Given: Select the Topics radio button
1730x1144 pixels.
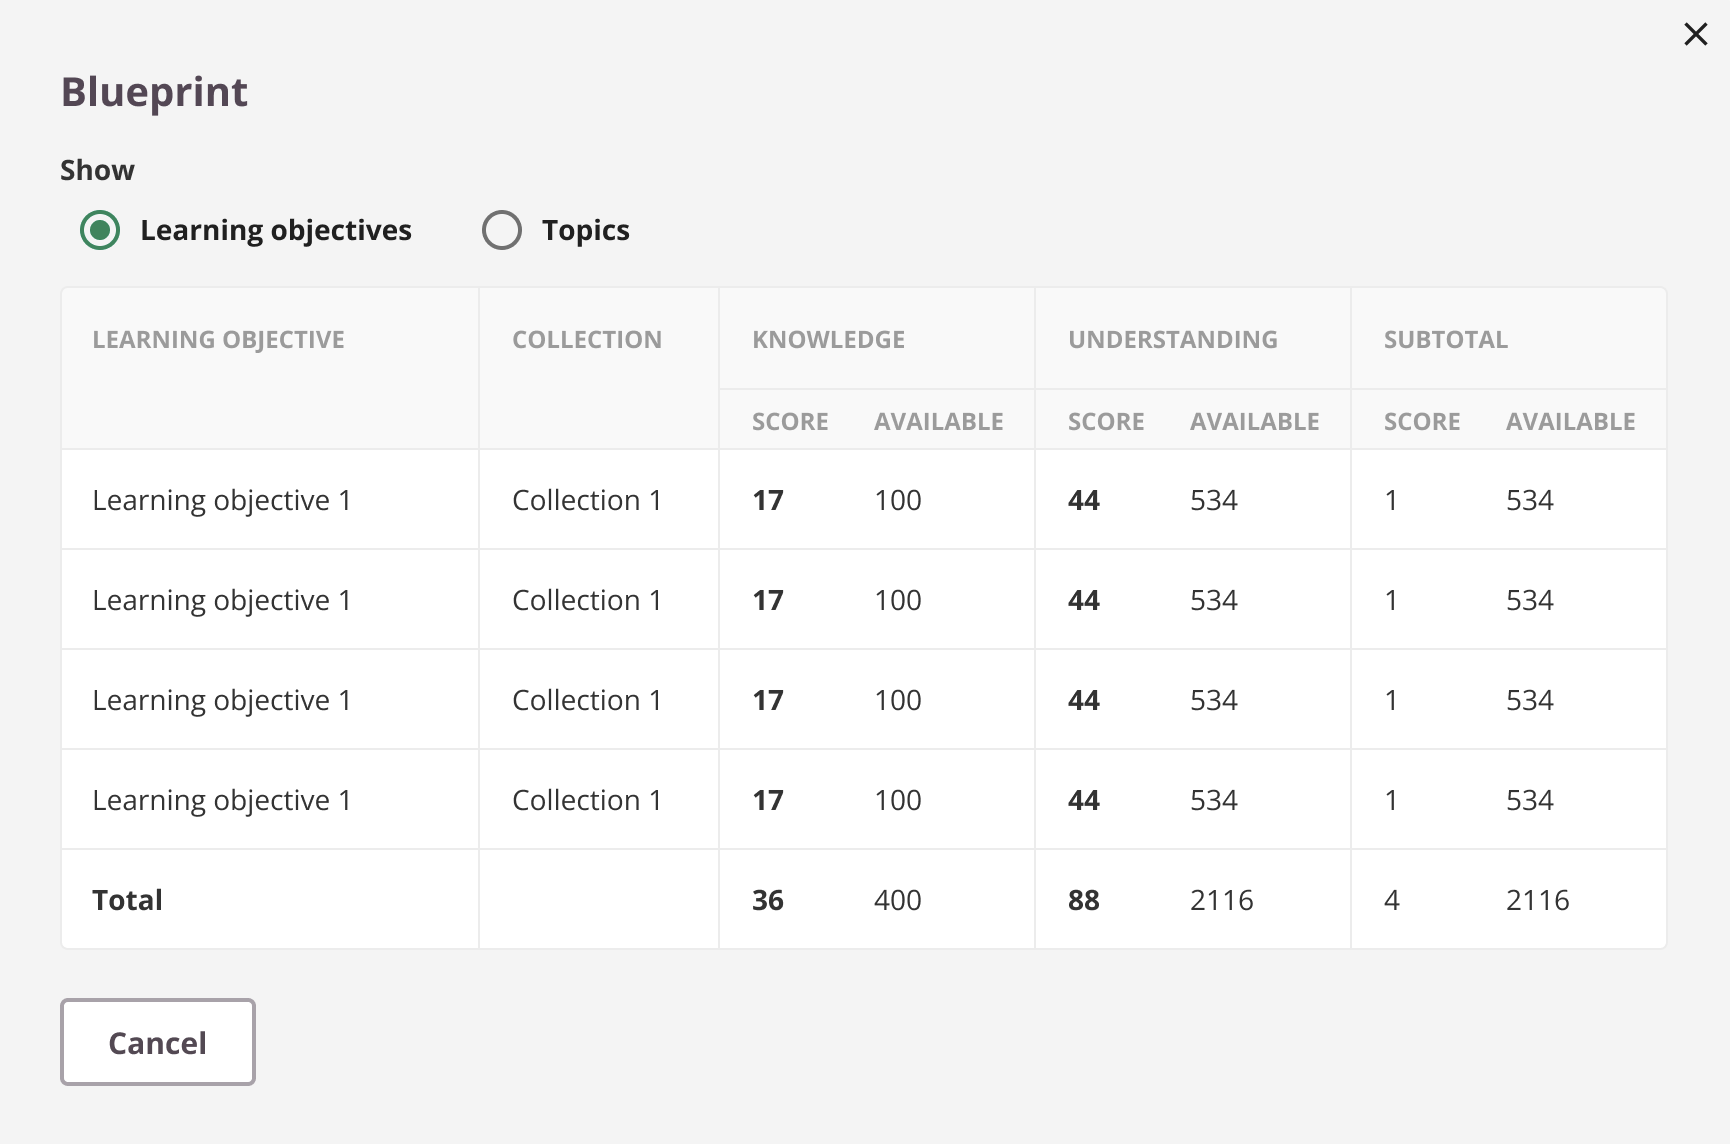Looking at the screenshot, I should point(502,230).
